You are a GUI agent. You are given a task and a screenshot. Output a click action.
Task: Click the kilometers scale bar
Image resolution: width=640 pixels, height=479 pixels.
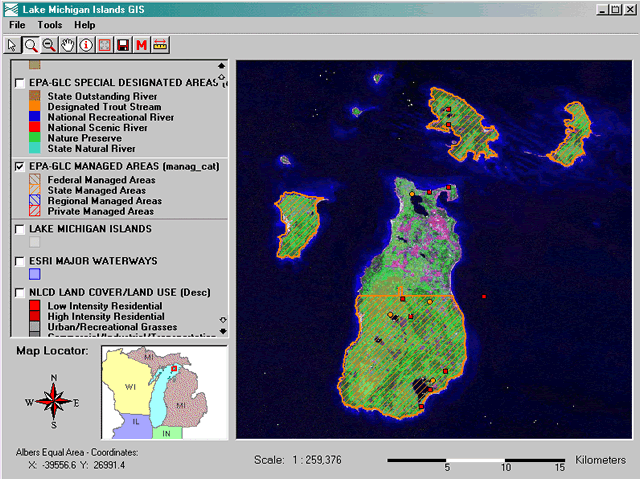tap(476, 461)
